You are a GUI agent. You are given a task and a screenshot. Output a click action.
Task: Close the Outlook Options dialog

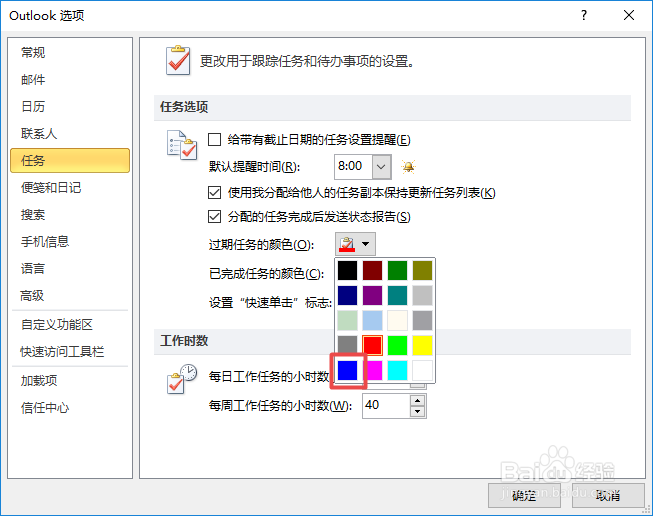pos(629,15)
